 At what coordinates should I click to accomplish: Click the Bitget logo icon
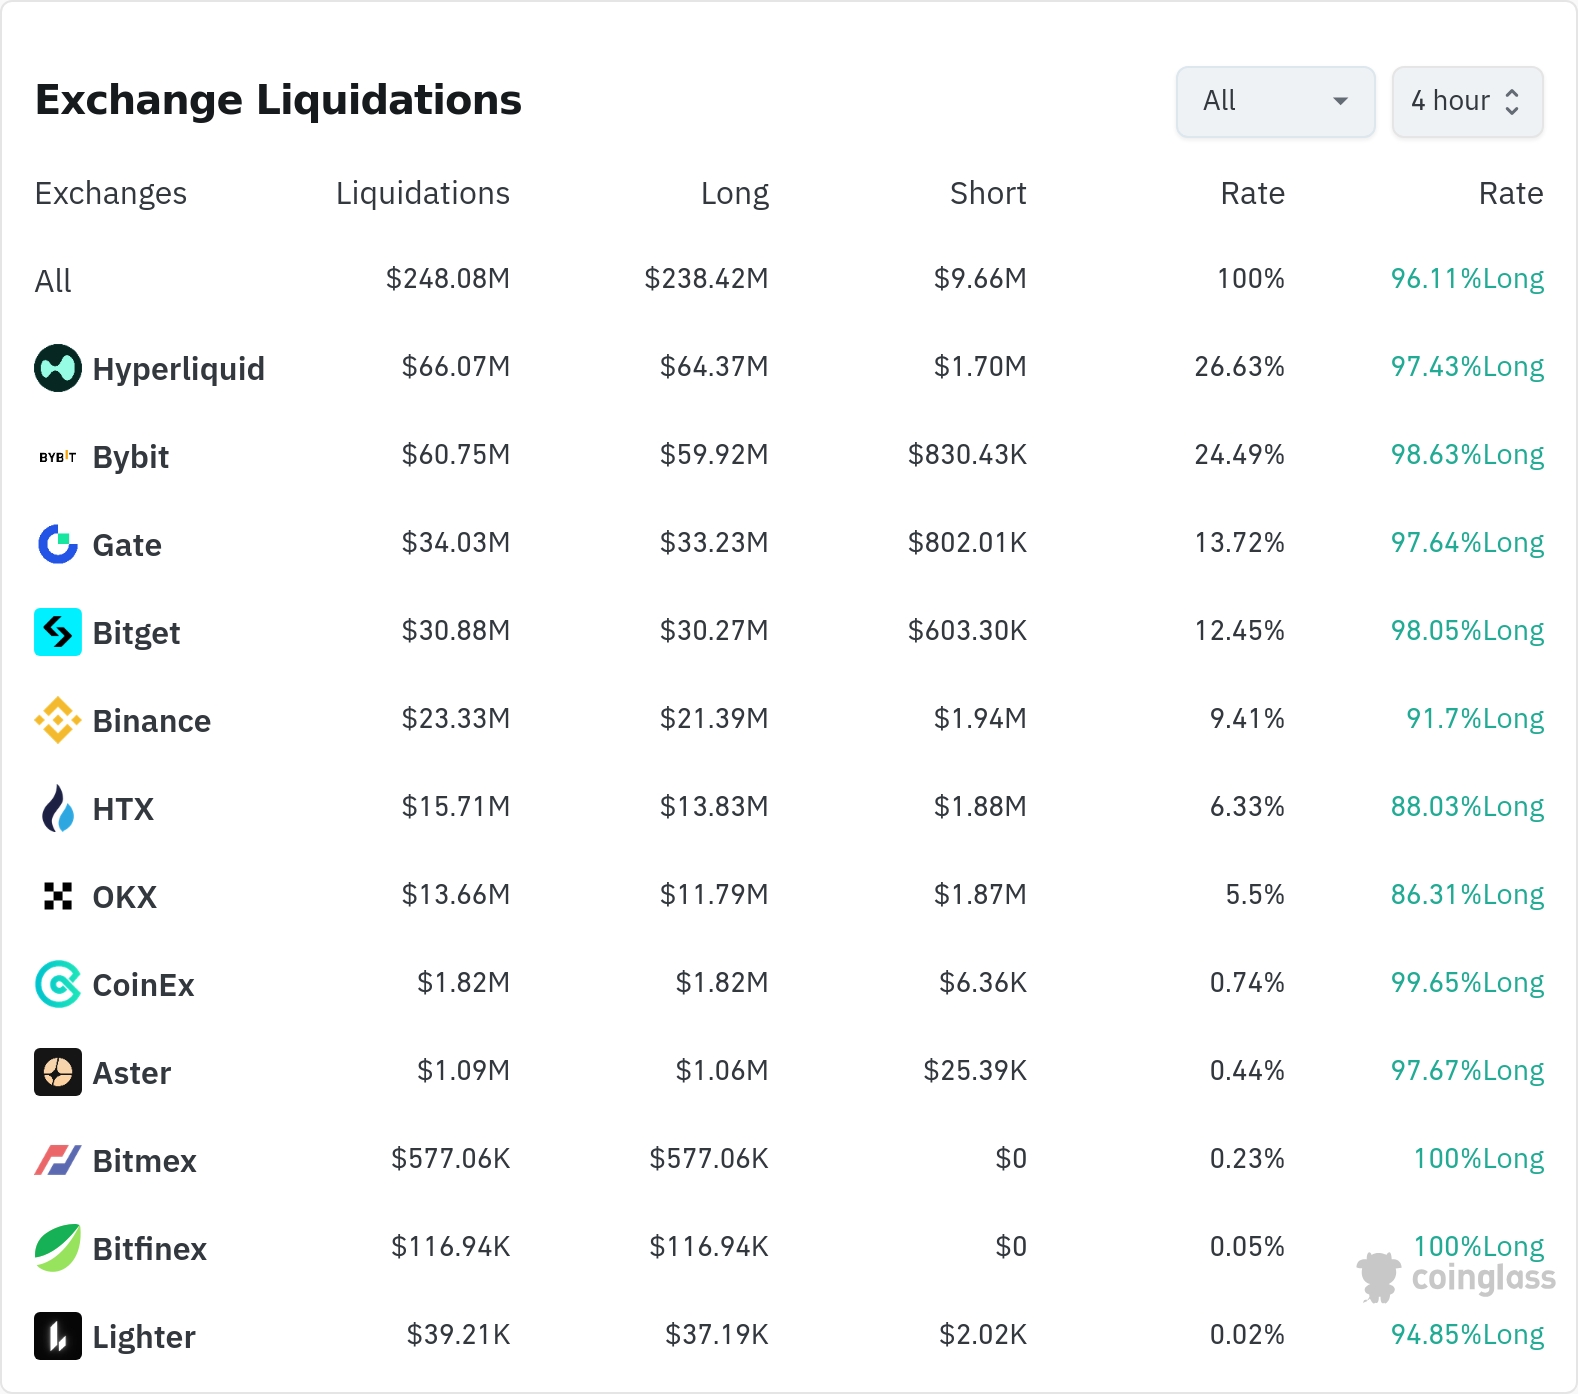point(58,632)
